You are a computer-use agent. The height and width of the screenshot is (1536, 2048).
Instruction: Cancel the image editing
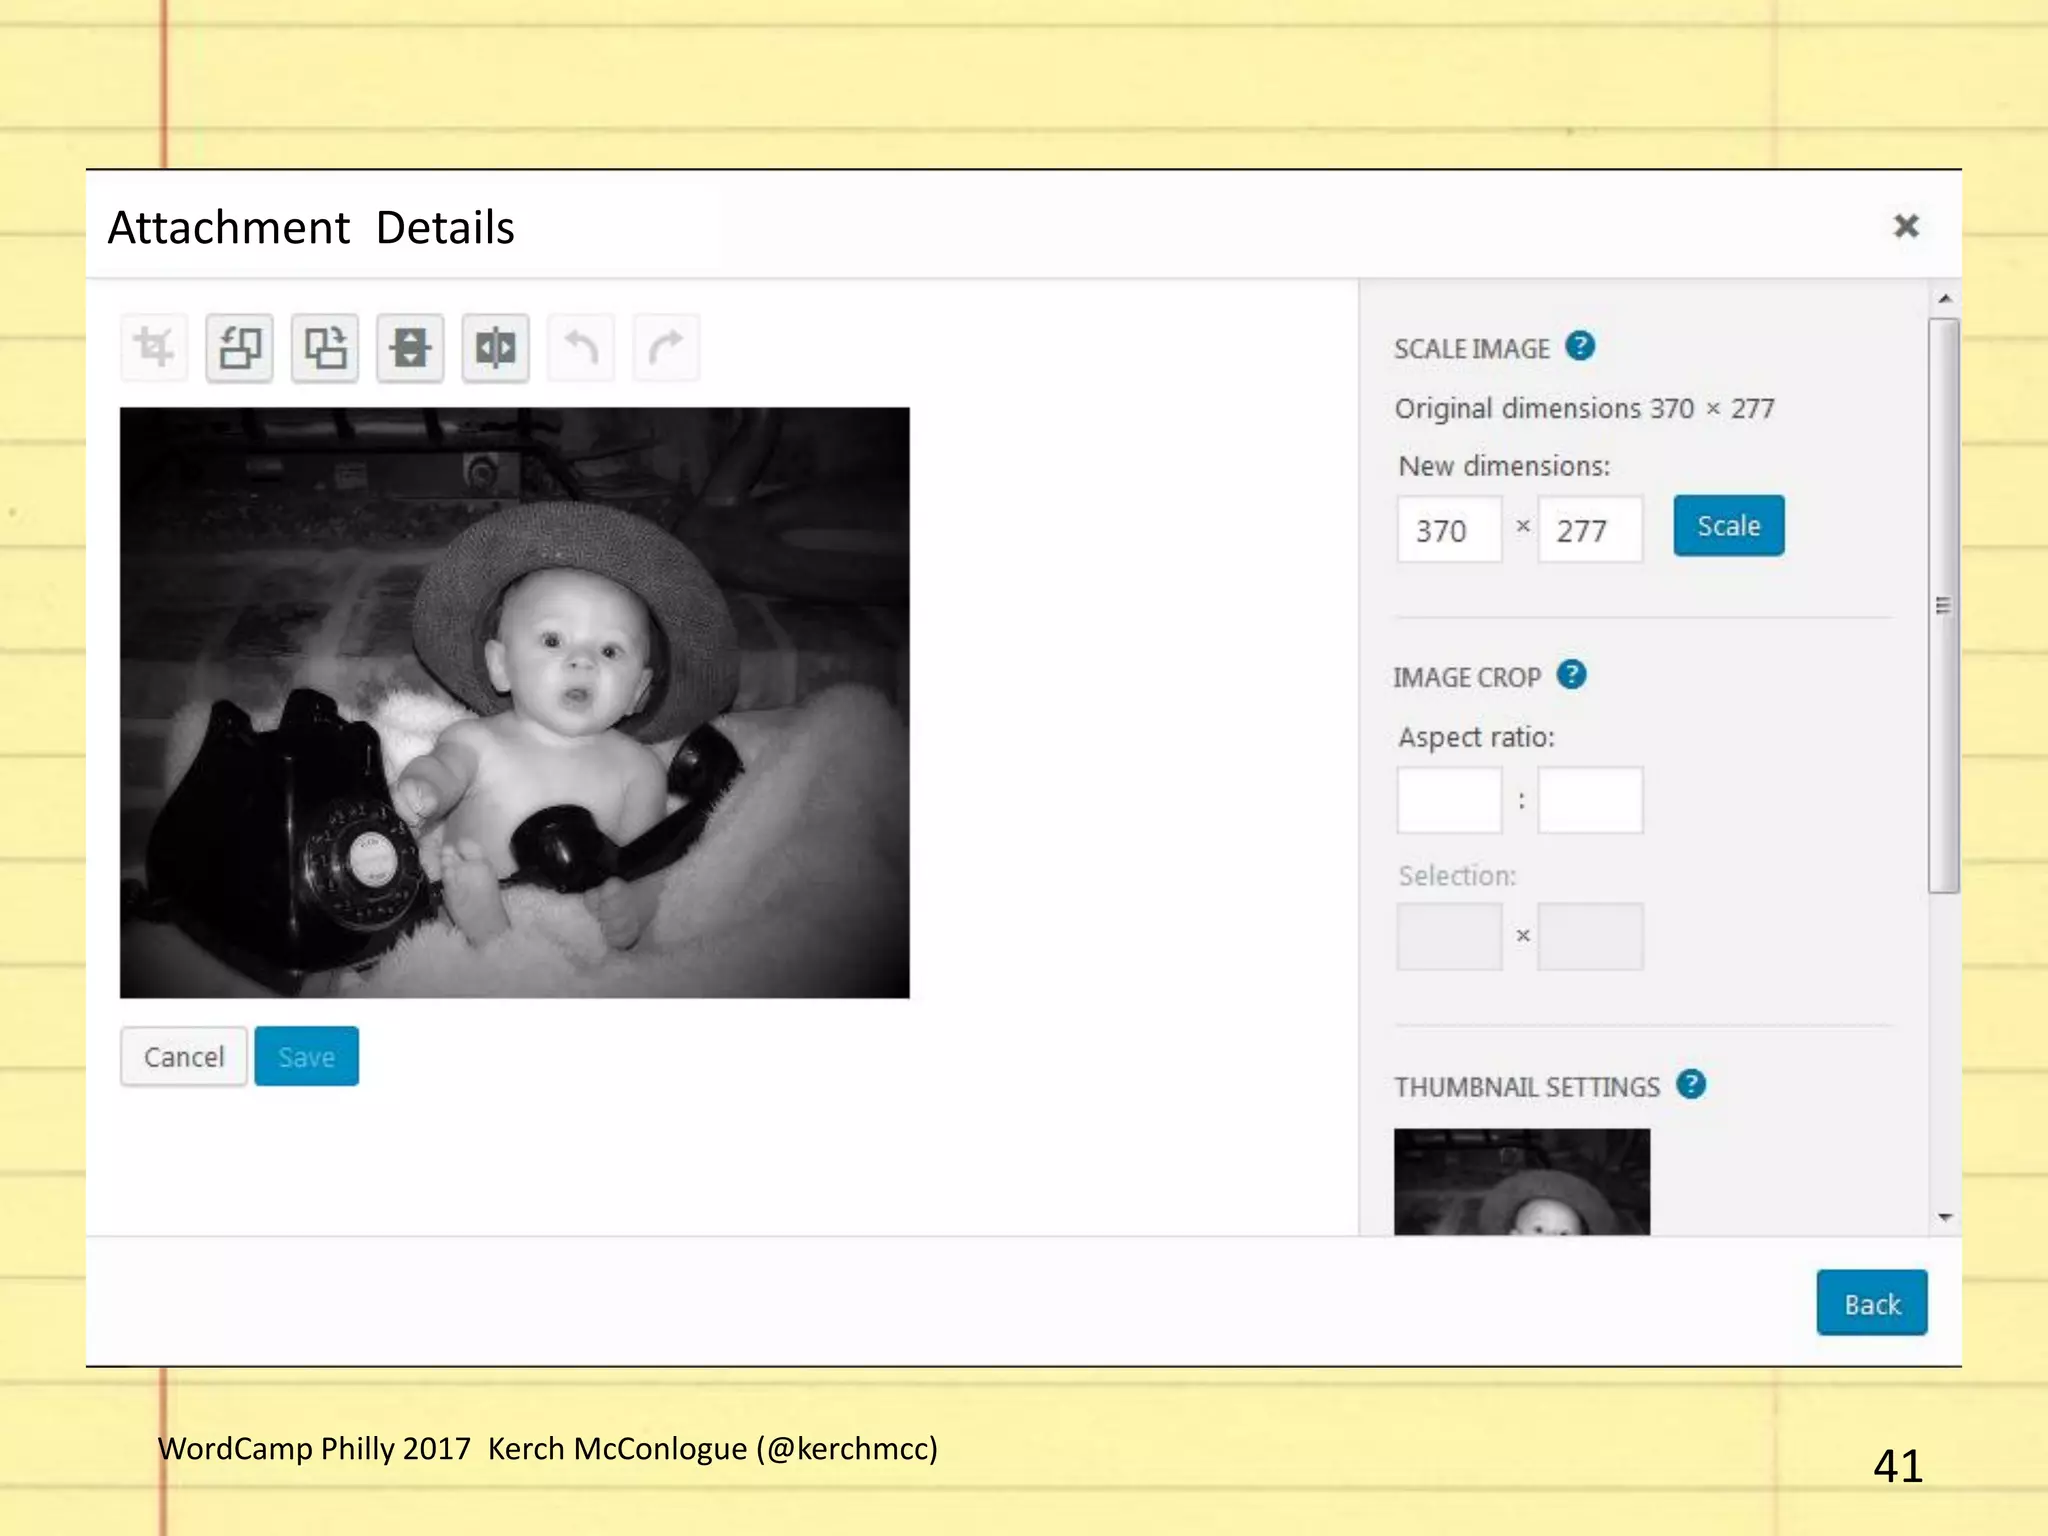point(184,1056)
